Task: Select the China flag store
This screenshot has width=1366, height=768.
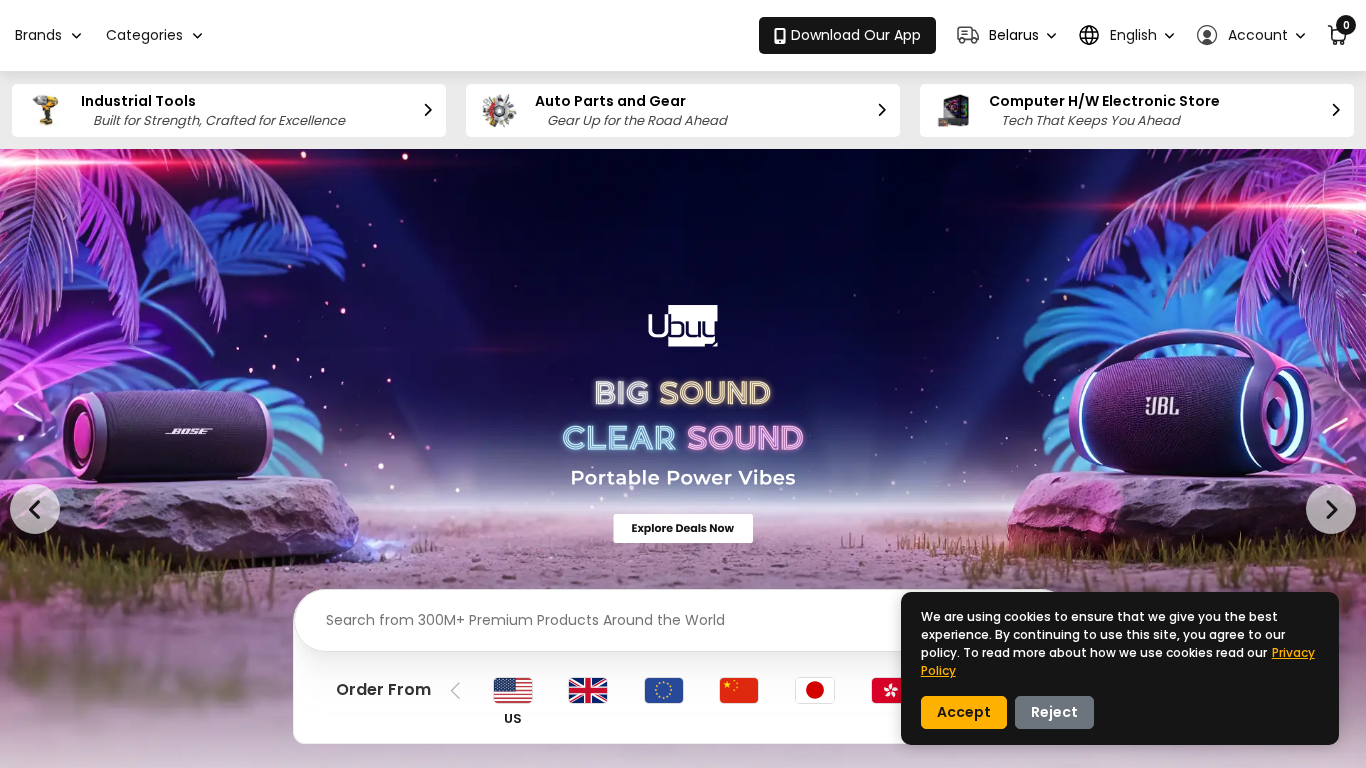Action: tap(739, 691)
